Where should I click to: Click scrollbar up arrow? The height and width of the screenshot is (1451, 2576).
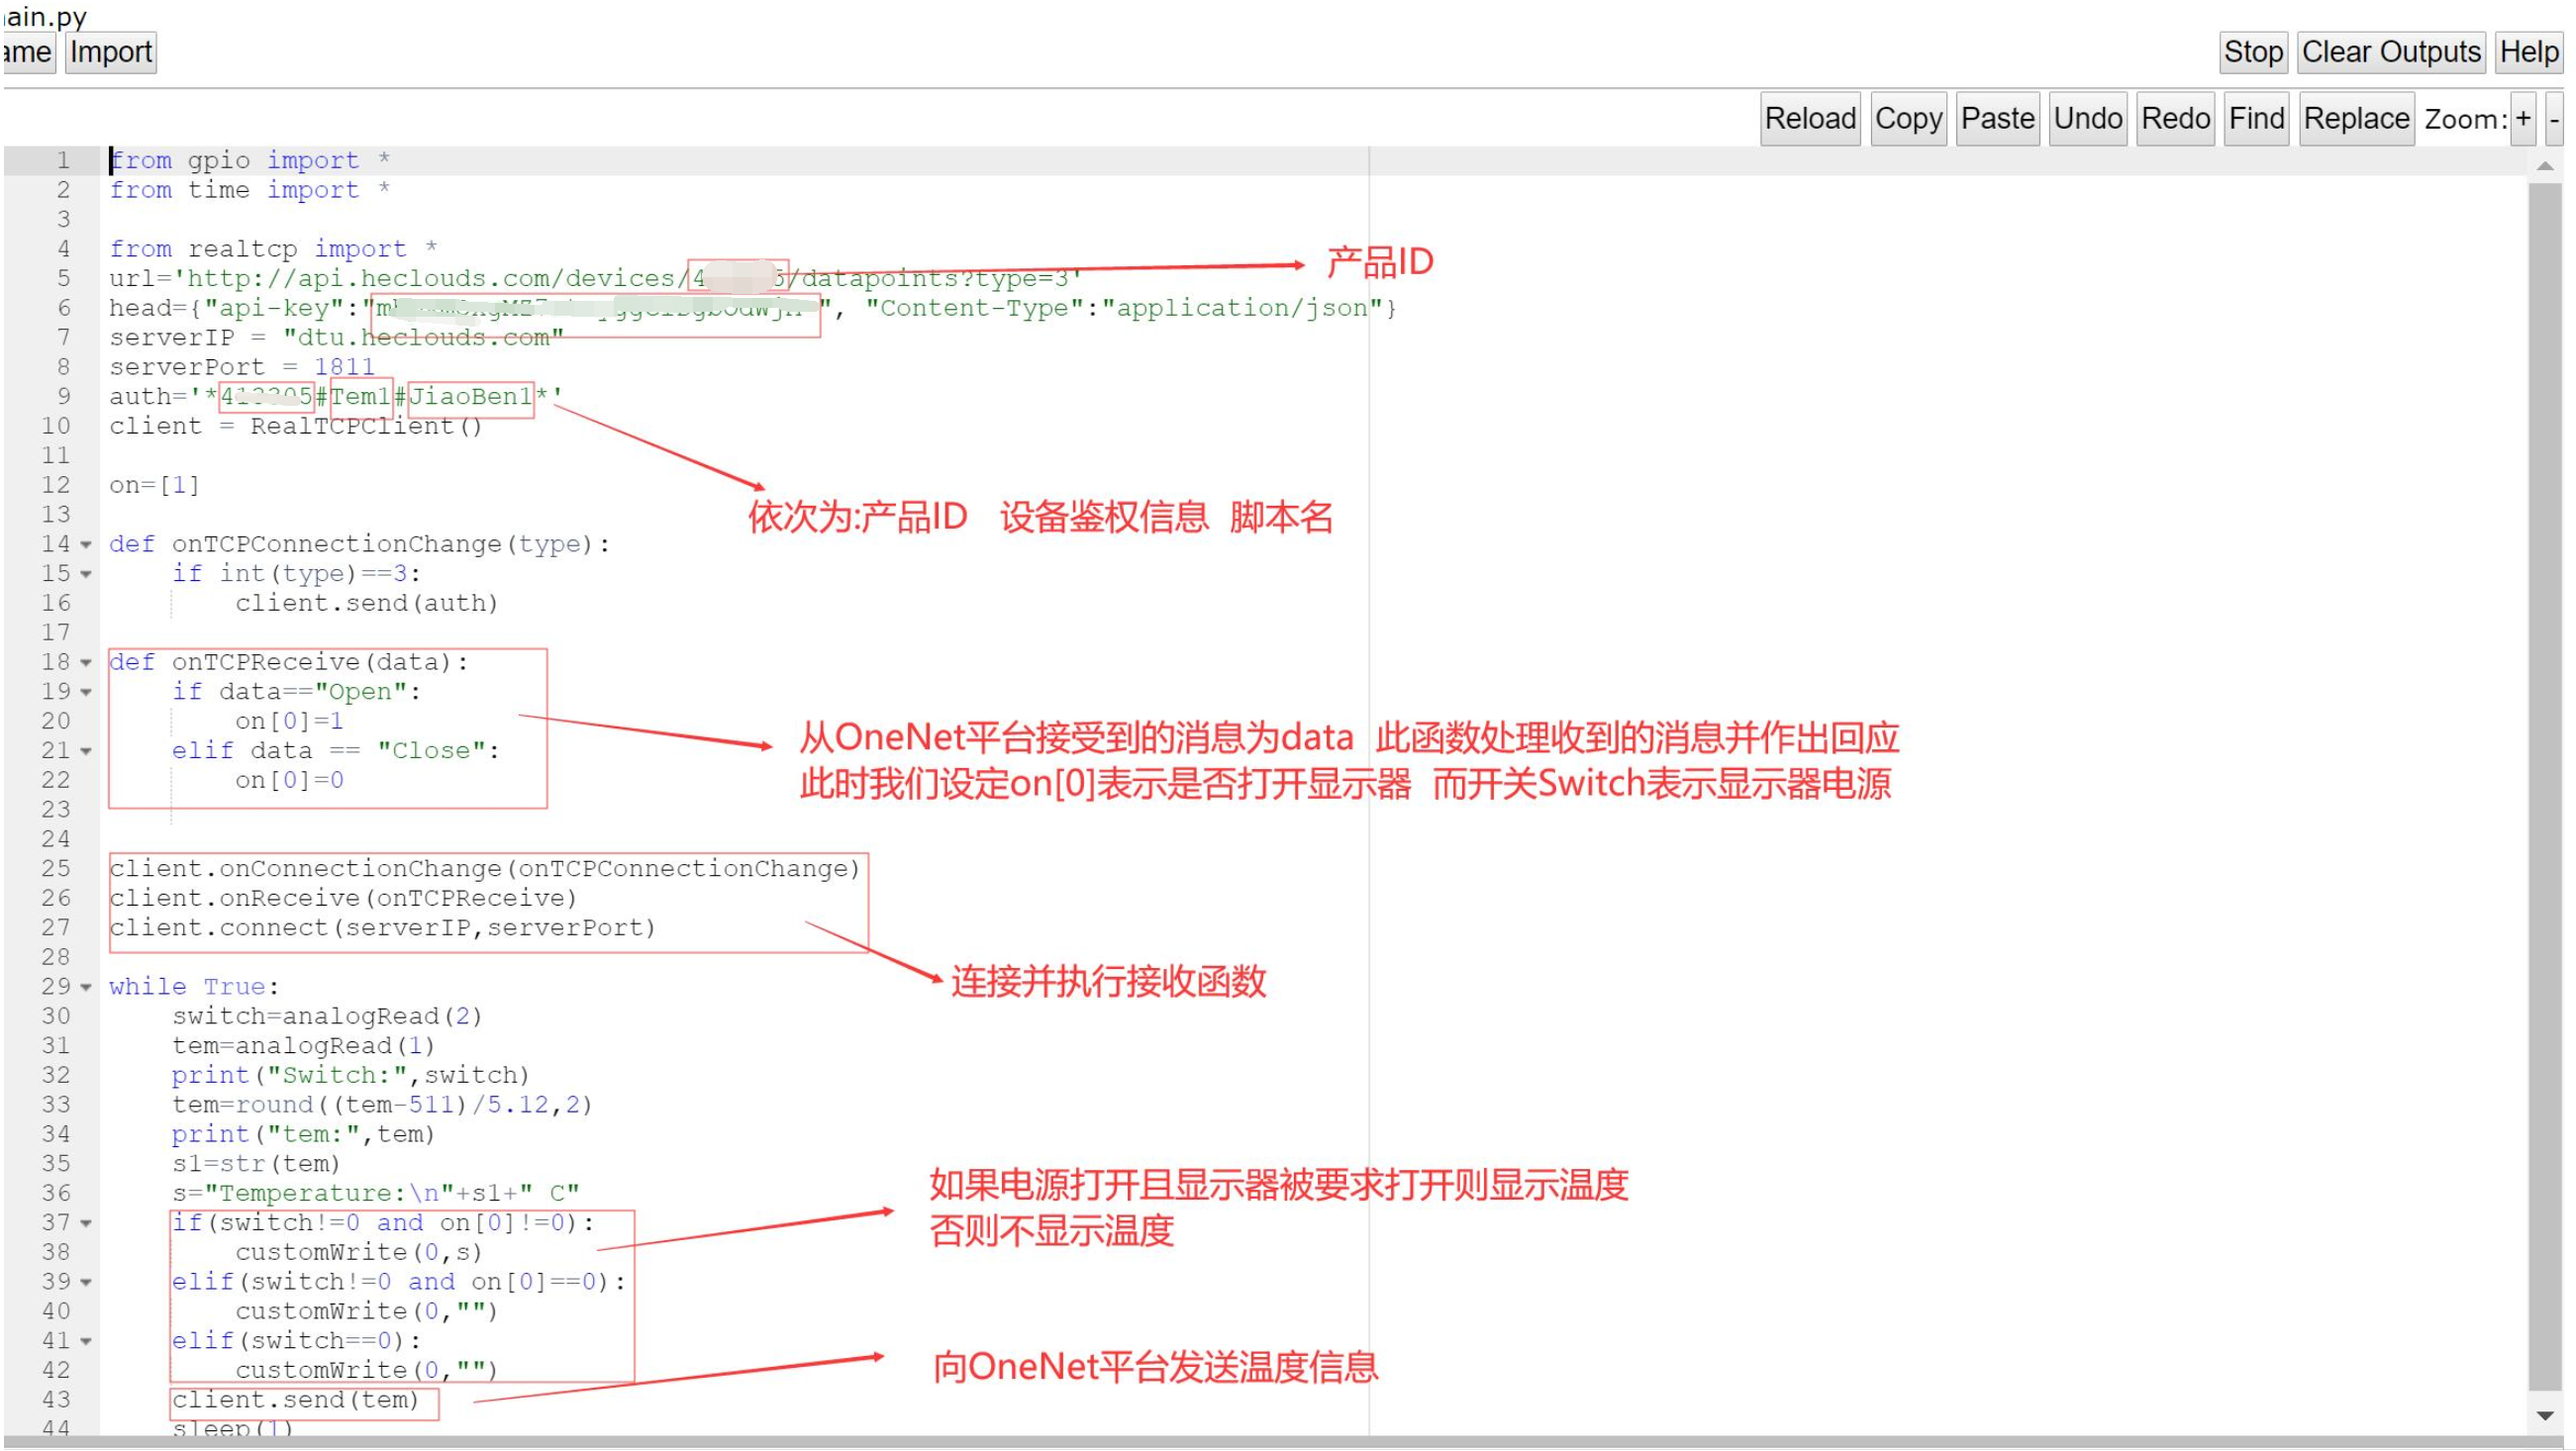[2544, 166]
